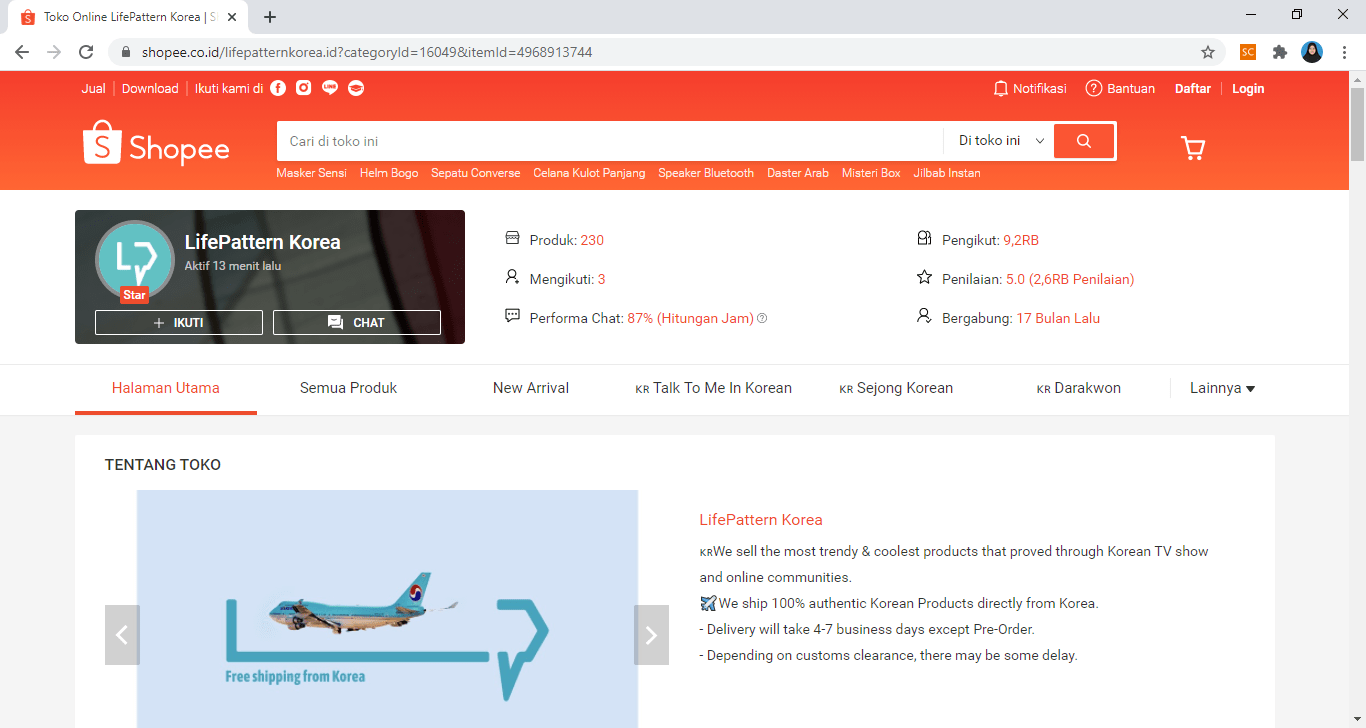Screen dimensions: 1366x728
Task: Click the 'Bergabung: 17 Bulan Lalu' text
Action: click(x=1021, y=318)
